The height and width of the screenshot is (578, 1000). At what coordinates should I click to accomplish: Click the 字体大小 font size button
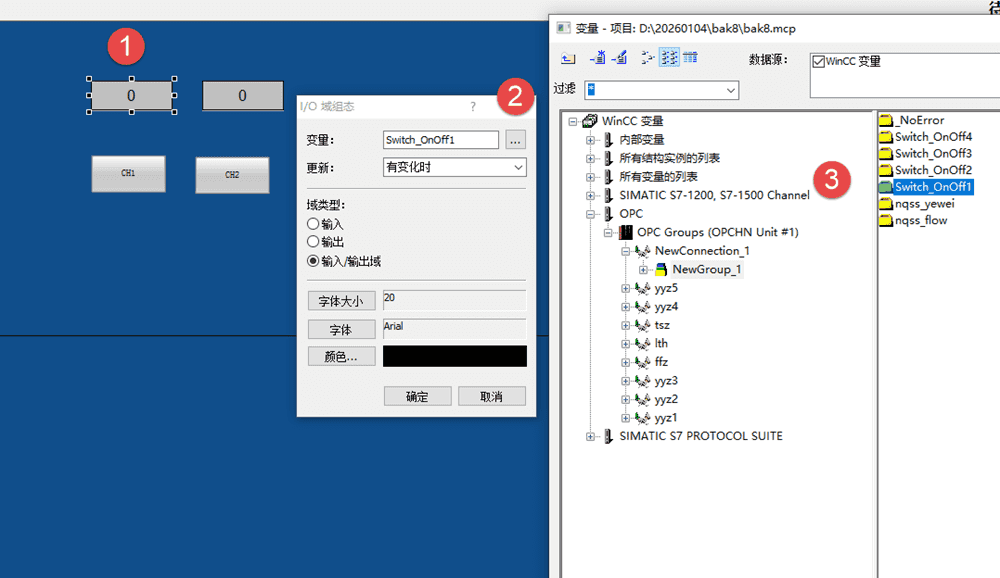click(342, 301)
